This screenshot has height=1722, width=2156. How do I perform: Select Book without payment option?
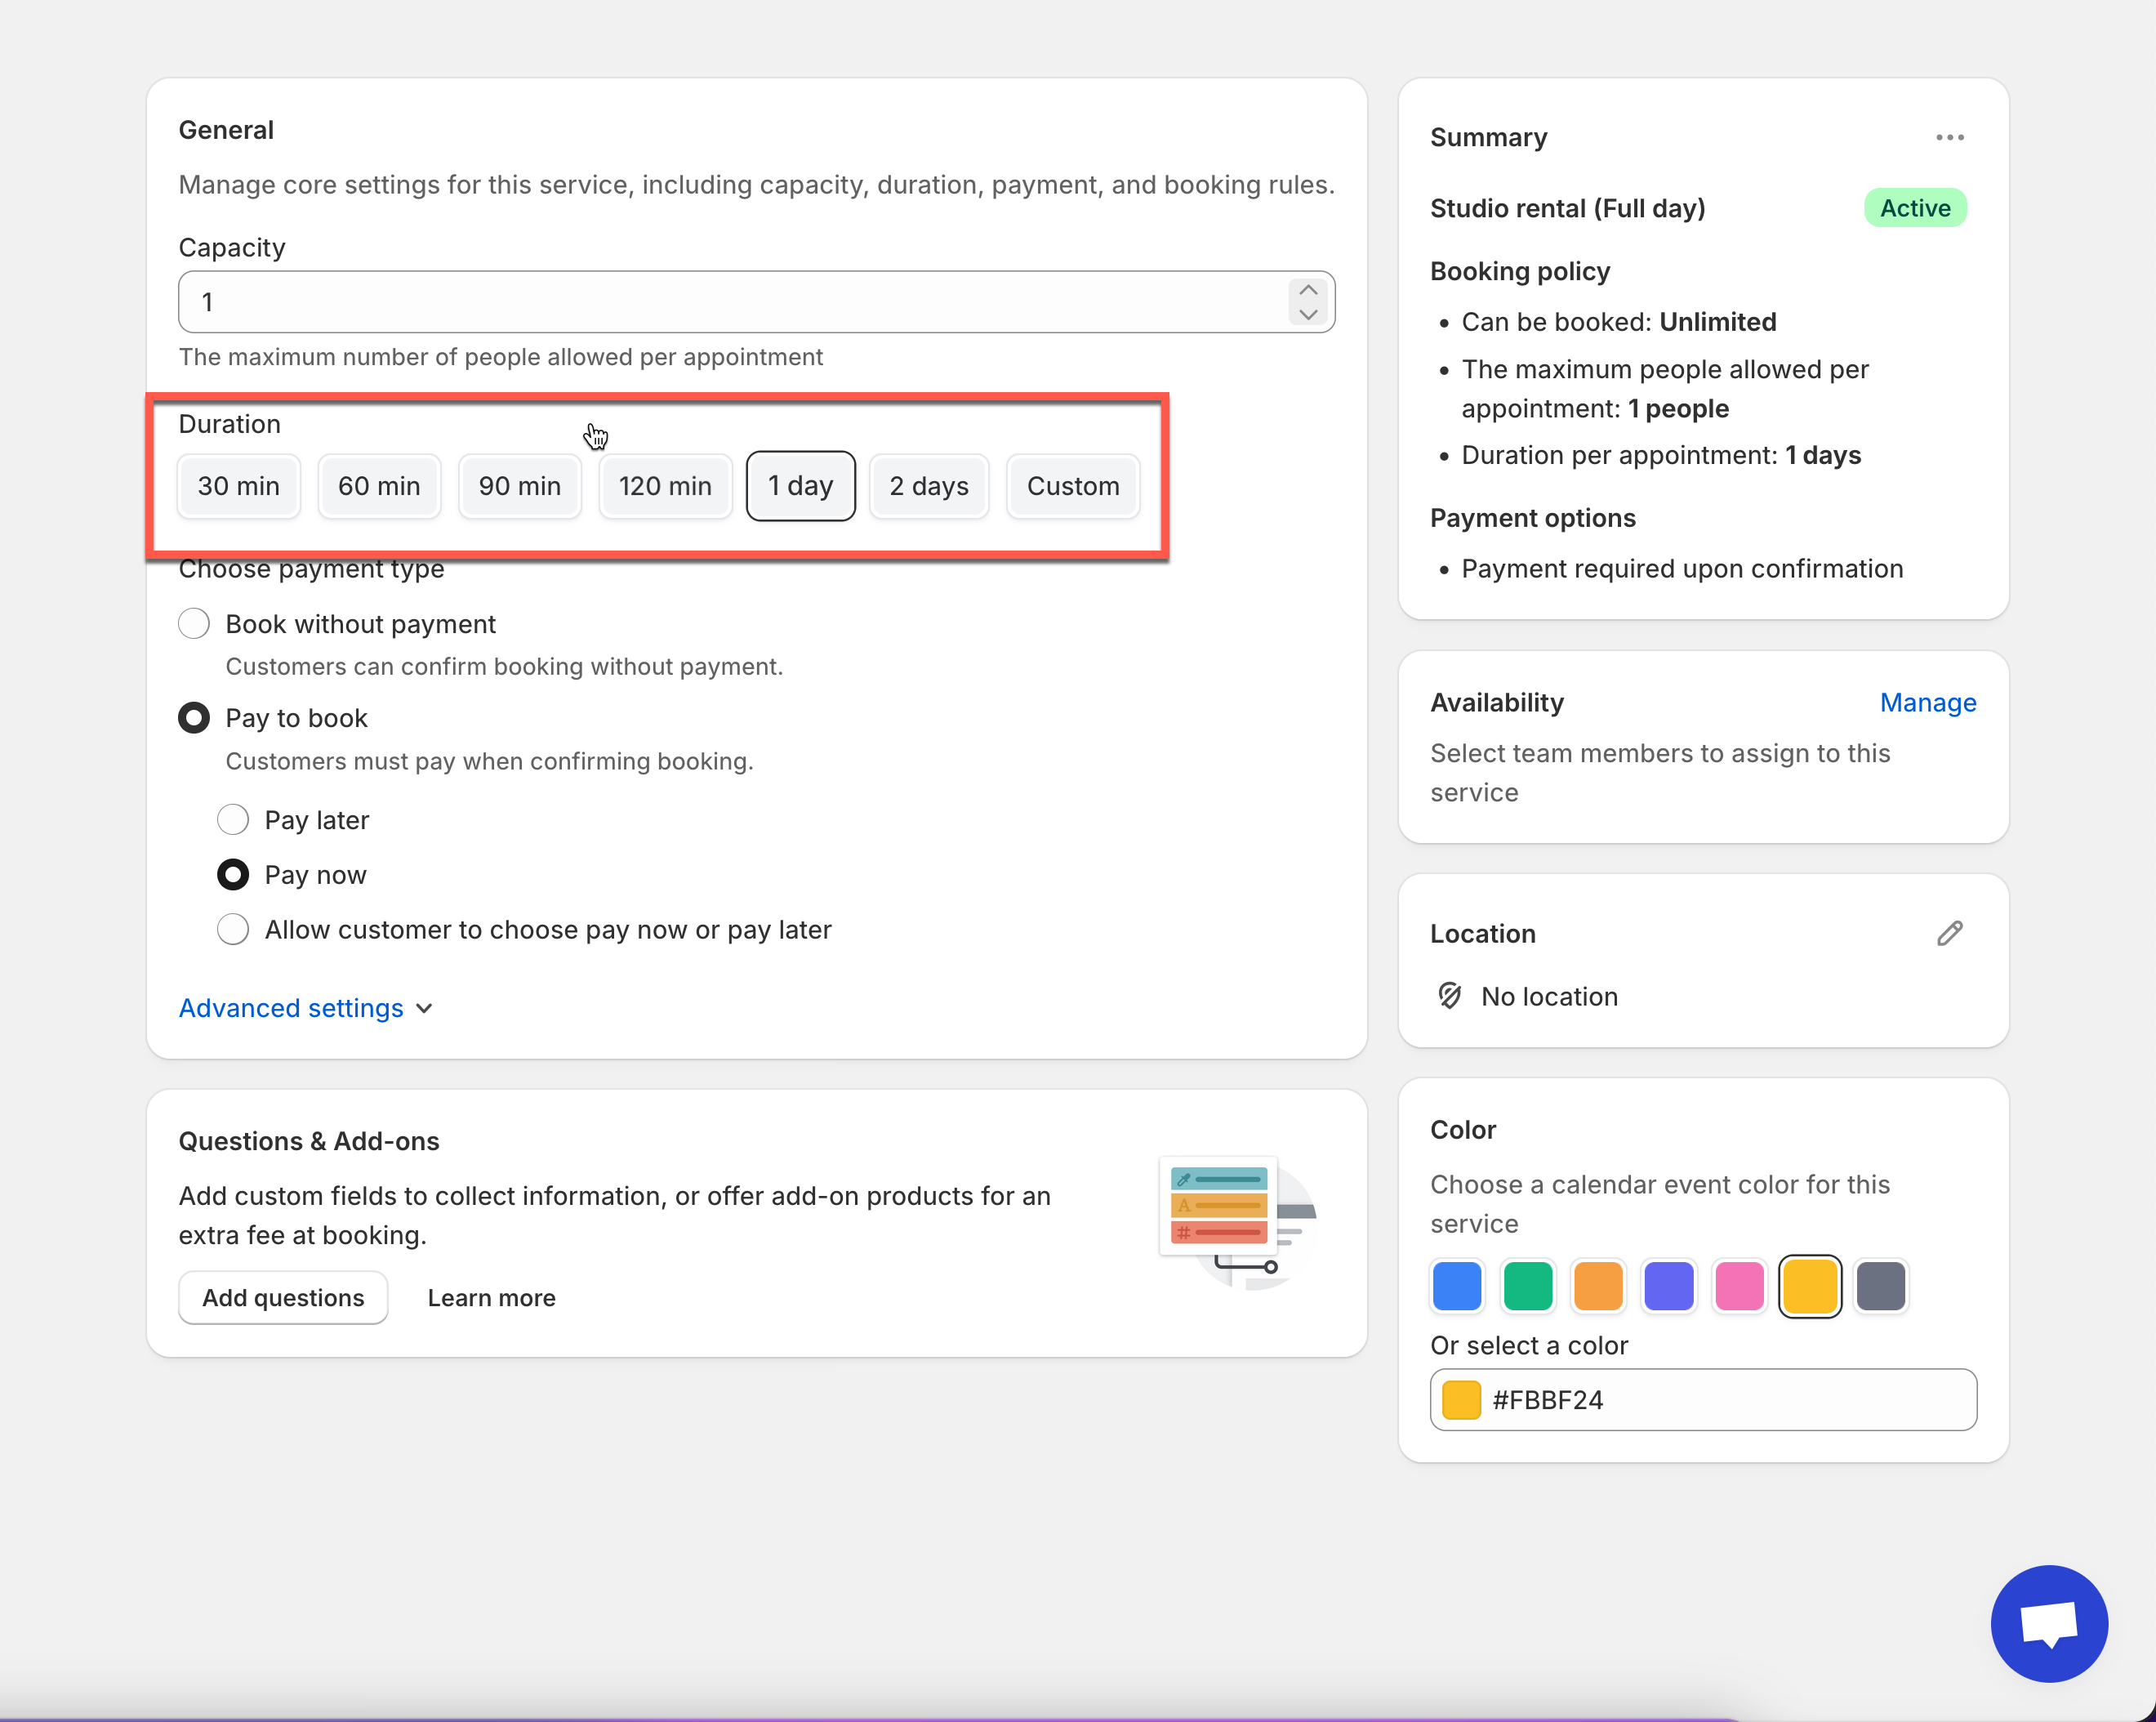[194, 624]
